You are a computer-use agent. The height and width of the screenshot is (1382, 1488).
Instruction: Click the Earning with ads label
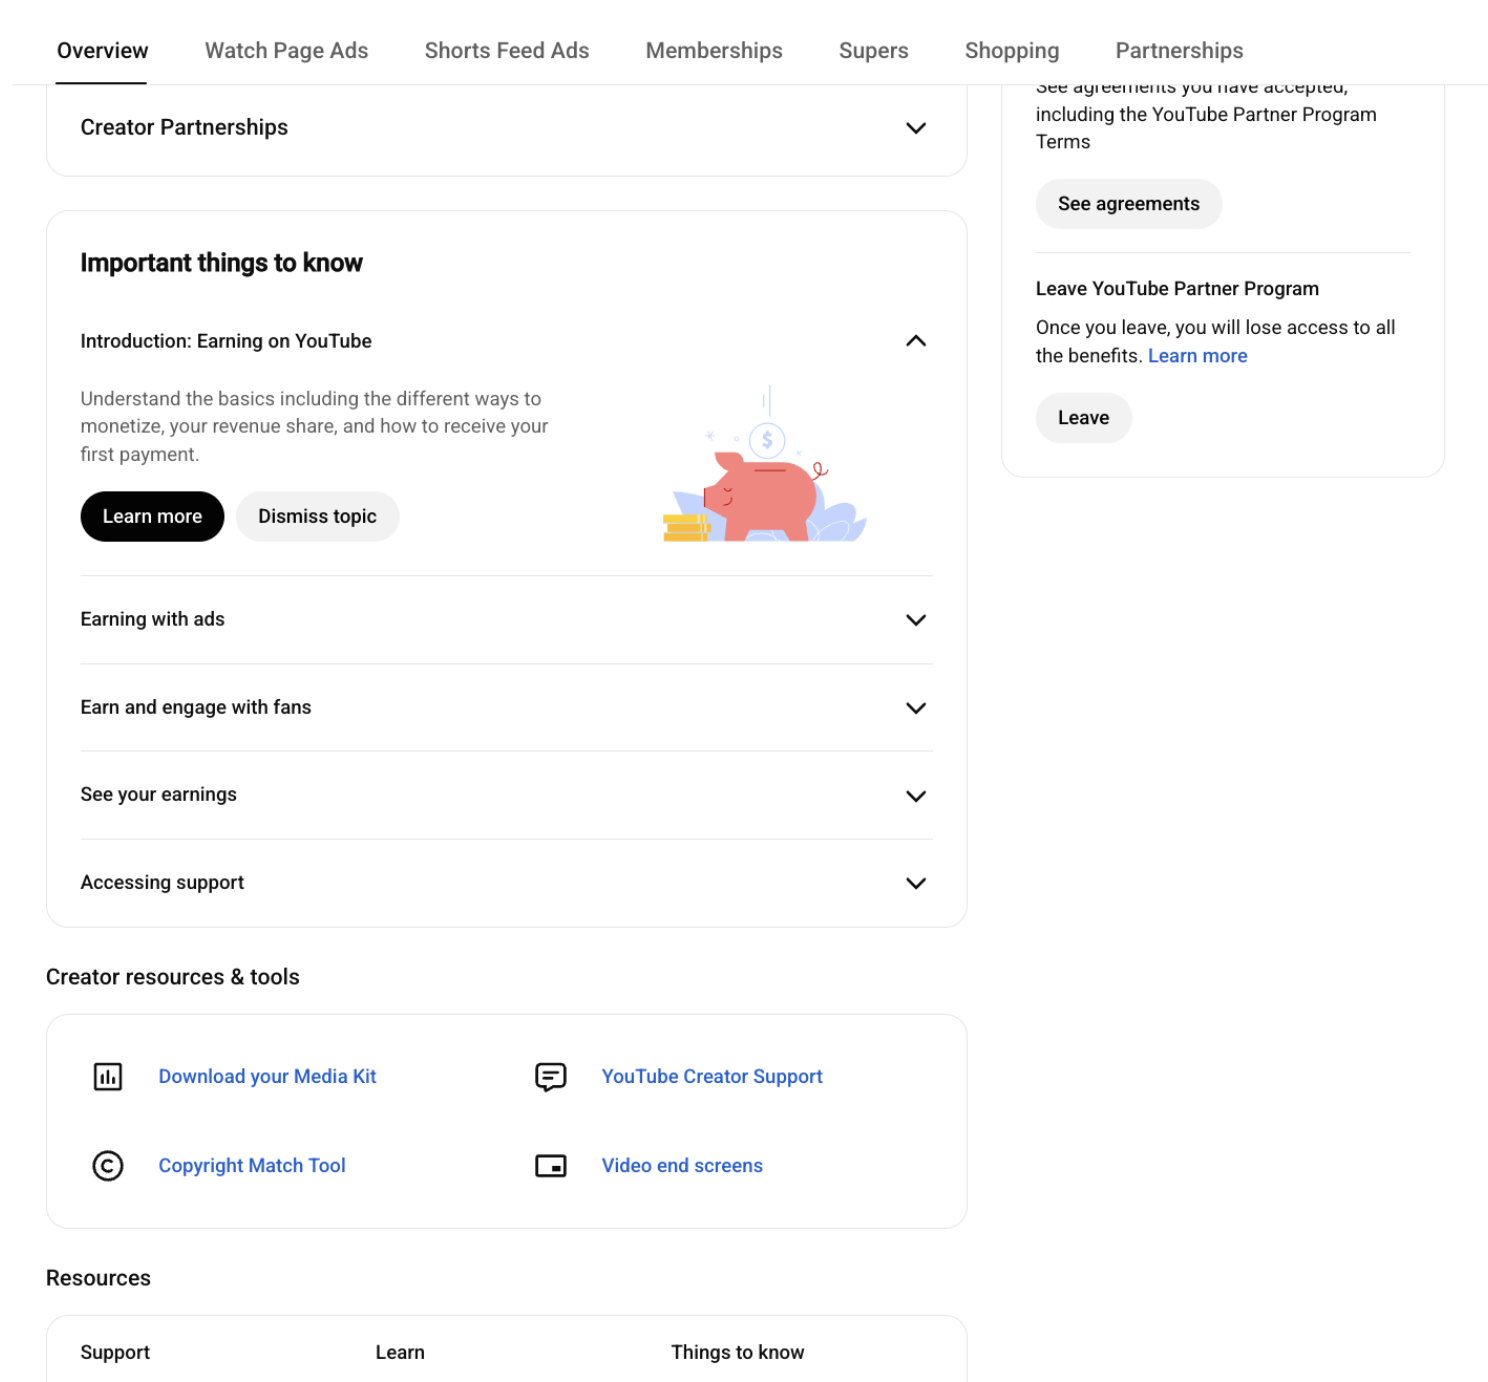tap(152, 619)
